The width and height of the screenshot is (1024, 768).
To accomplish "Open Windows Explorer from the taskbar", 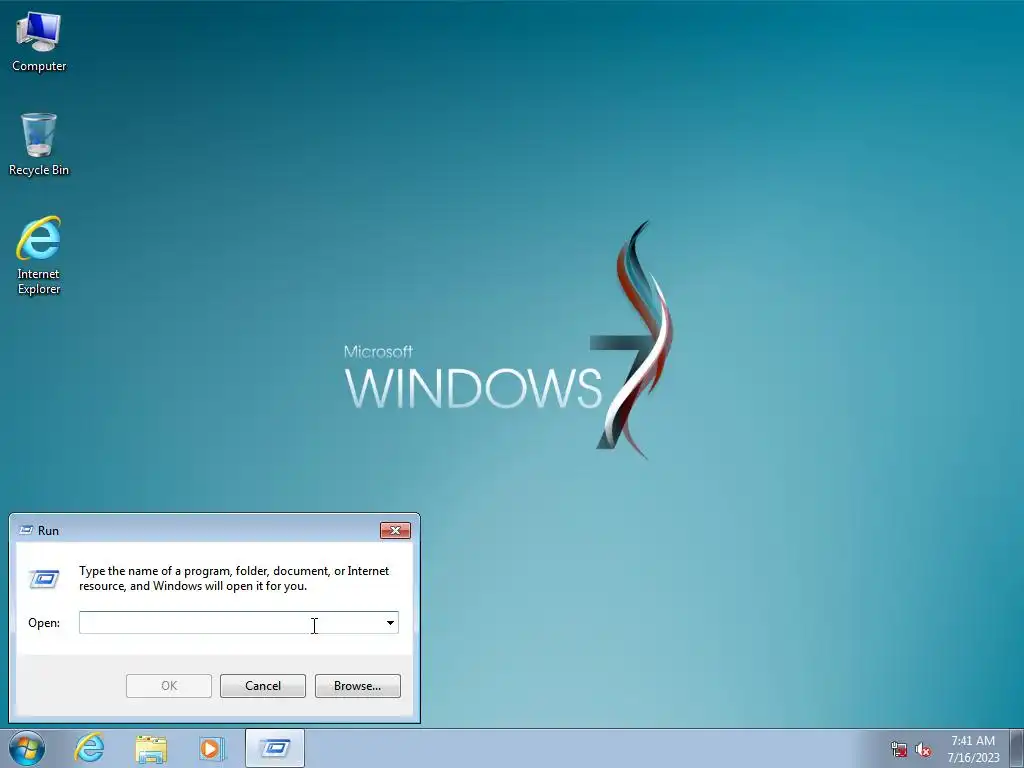I will tap(151, 748).
